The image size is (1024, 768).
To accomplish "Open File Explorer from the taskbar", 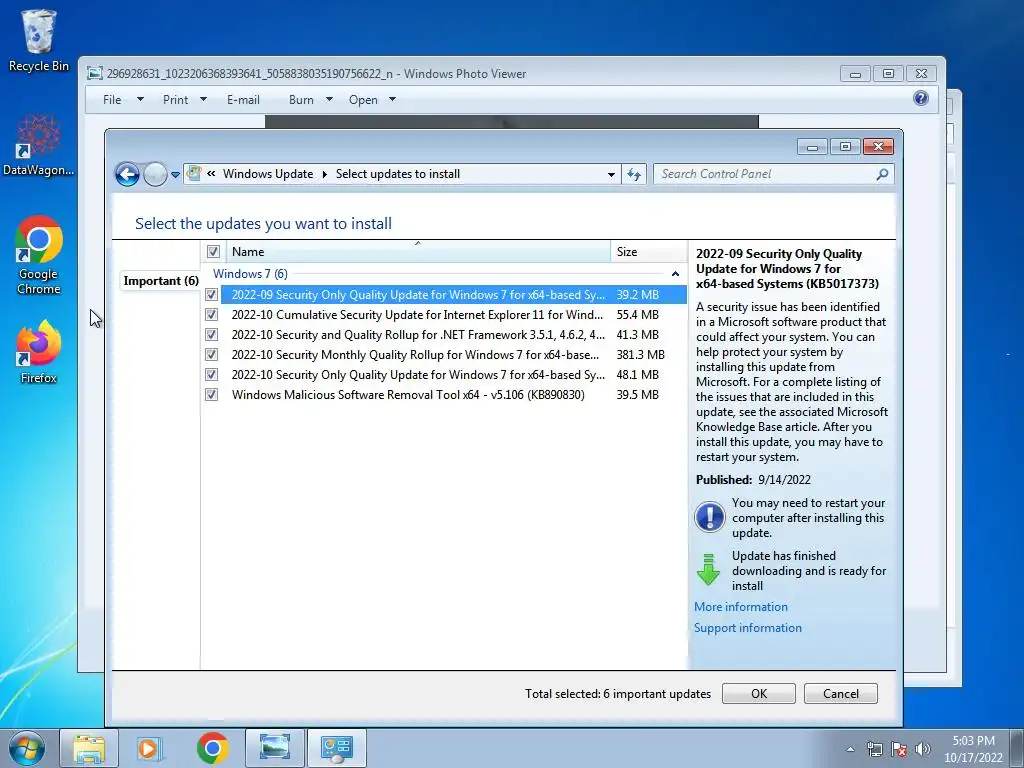I will pyautogui.click(x=89, y=748).
